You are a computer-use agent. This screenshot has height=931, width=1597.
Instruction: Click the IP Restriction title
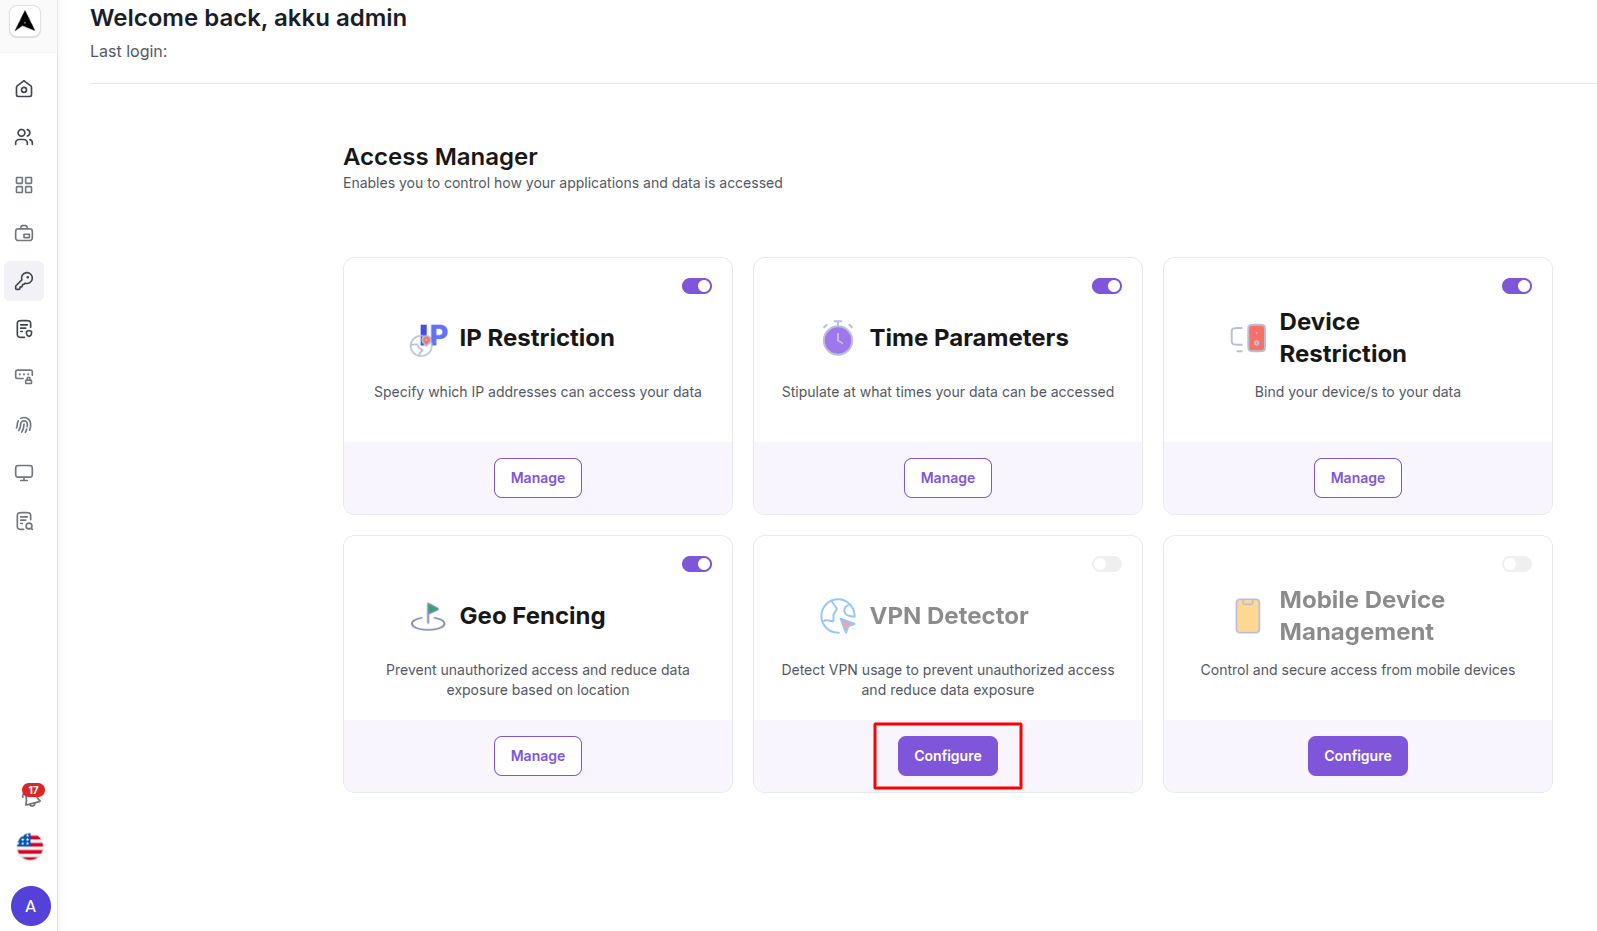(x=537, y=338)
